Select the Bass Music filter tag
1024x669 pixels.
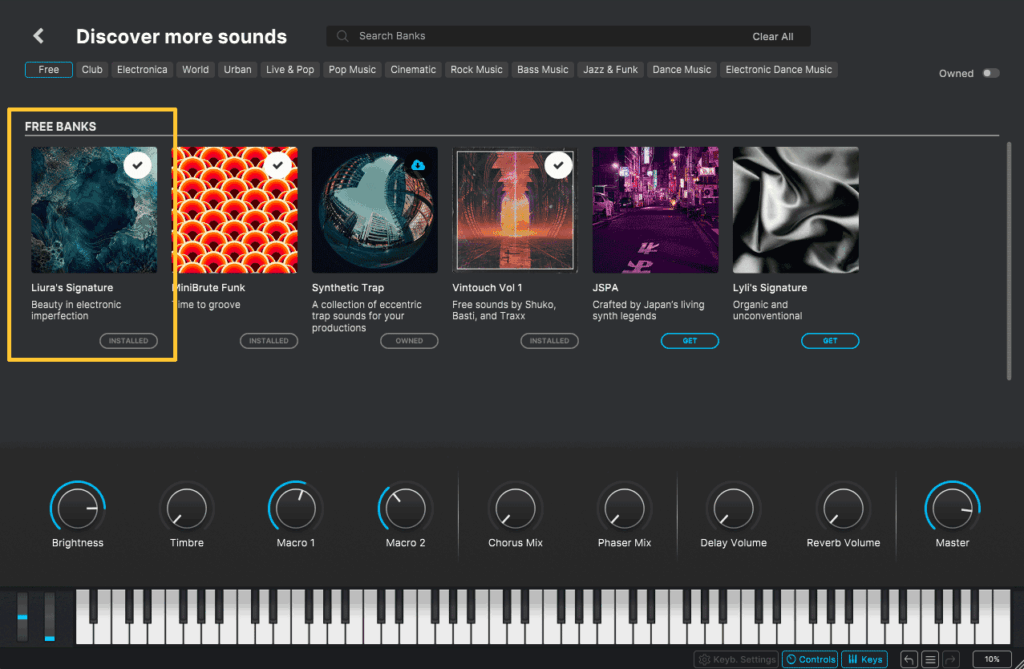tap(543, 69)
